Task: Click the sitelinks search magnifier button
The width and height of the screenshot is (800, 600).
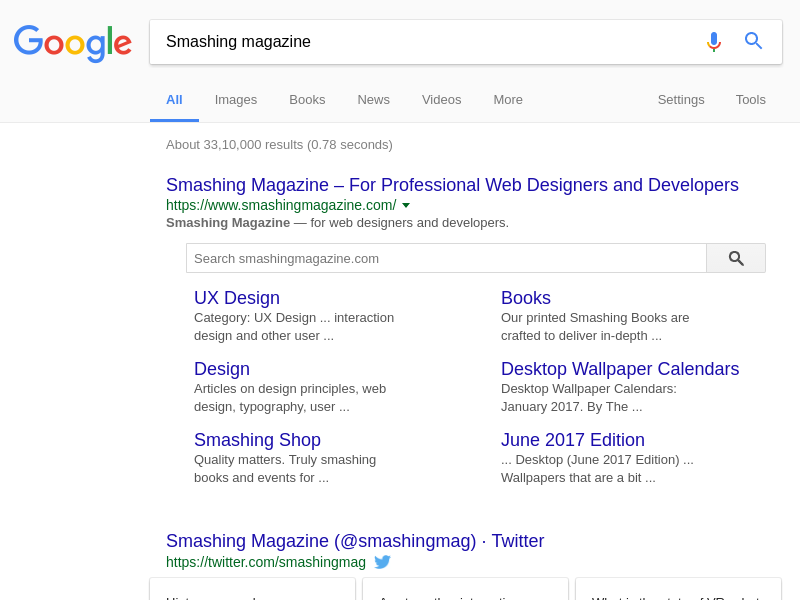Action: tap(736, 258)
